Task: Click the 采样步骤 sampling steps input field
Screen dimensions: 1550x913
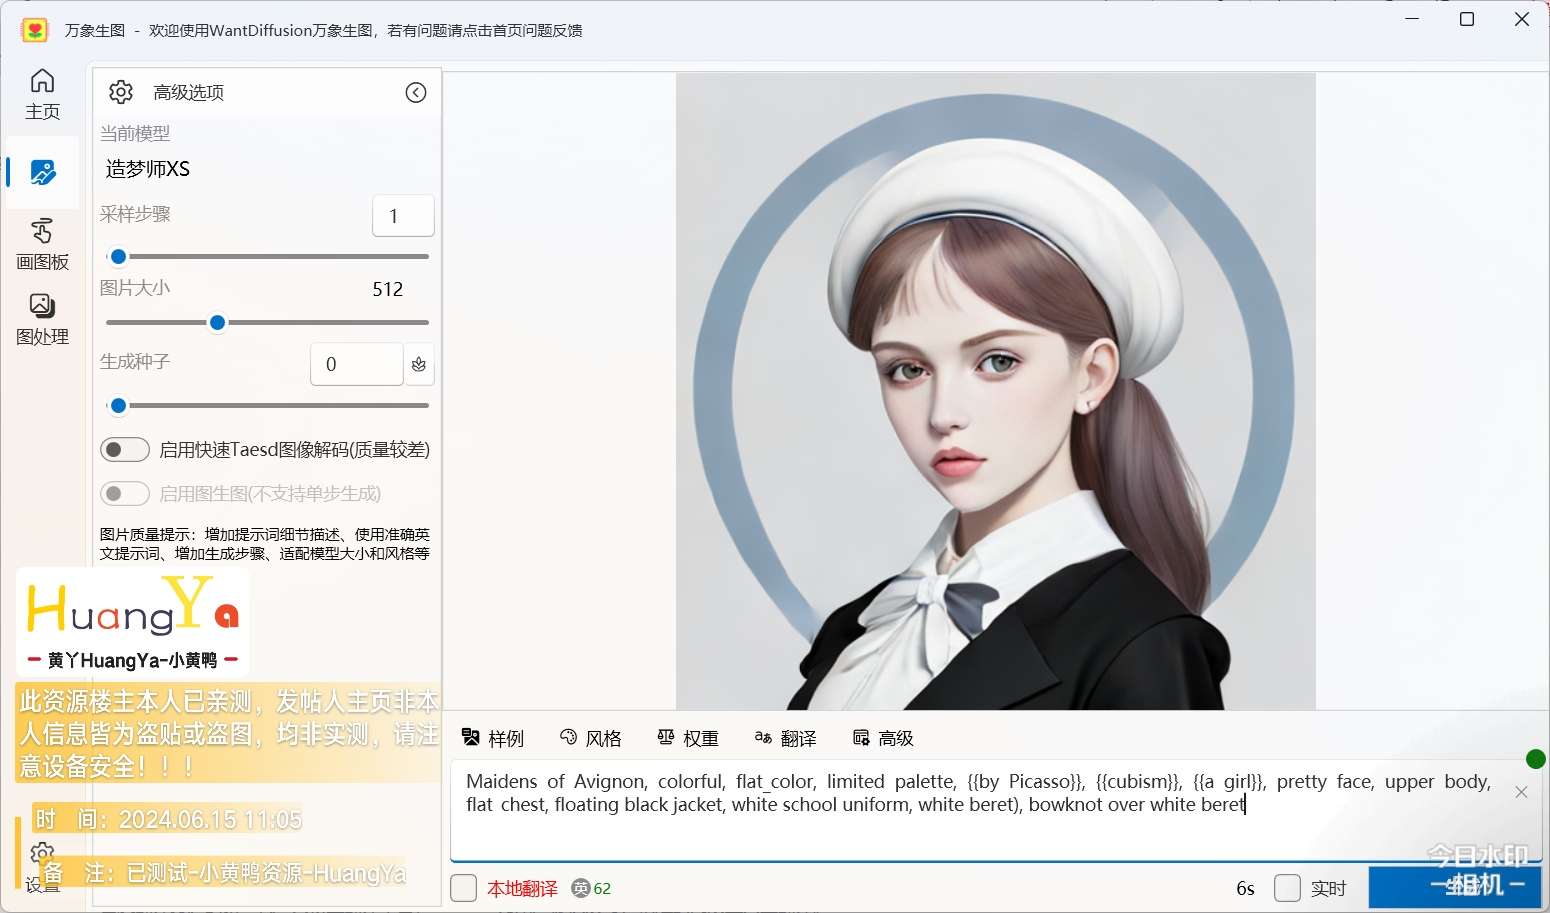Action: (x=403, y=216)
